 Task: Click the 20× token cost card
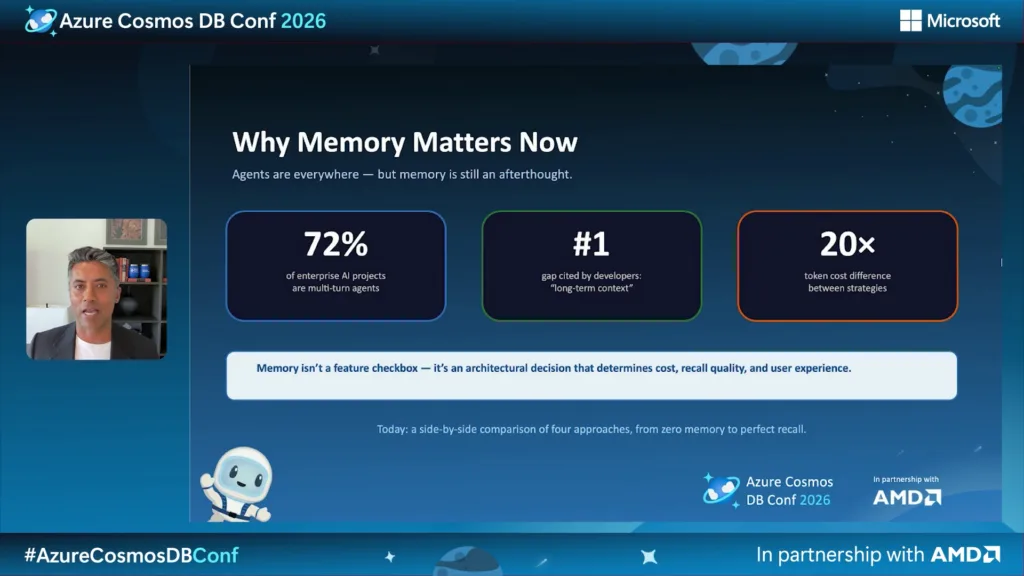848,266
